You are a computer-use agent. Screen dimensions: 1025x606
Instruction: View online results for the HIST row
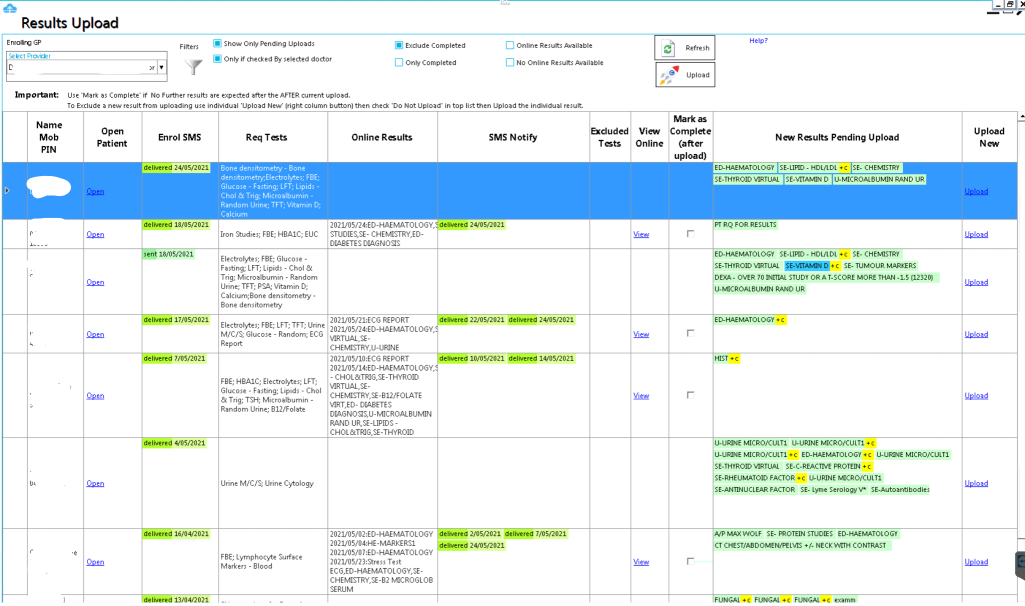pos(641,395)
